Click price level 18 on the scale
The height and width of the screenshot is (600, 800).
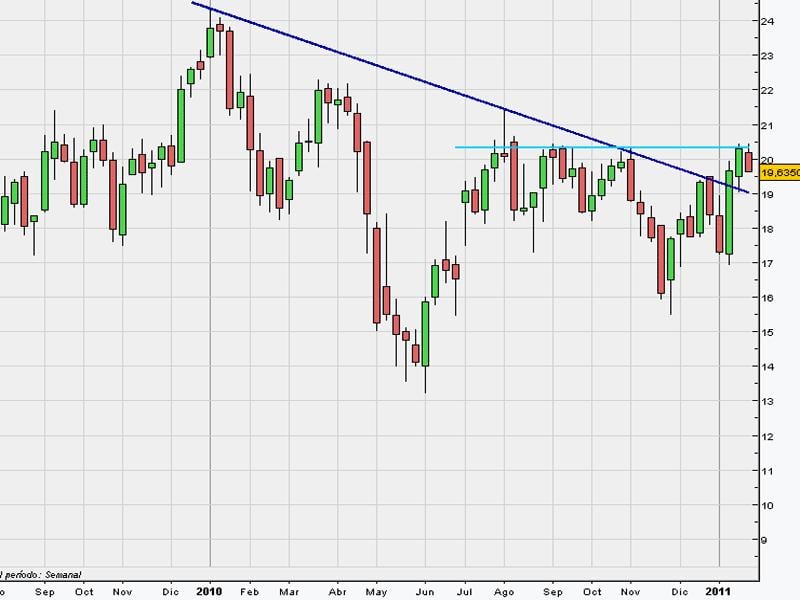[x=767, y=229]
